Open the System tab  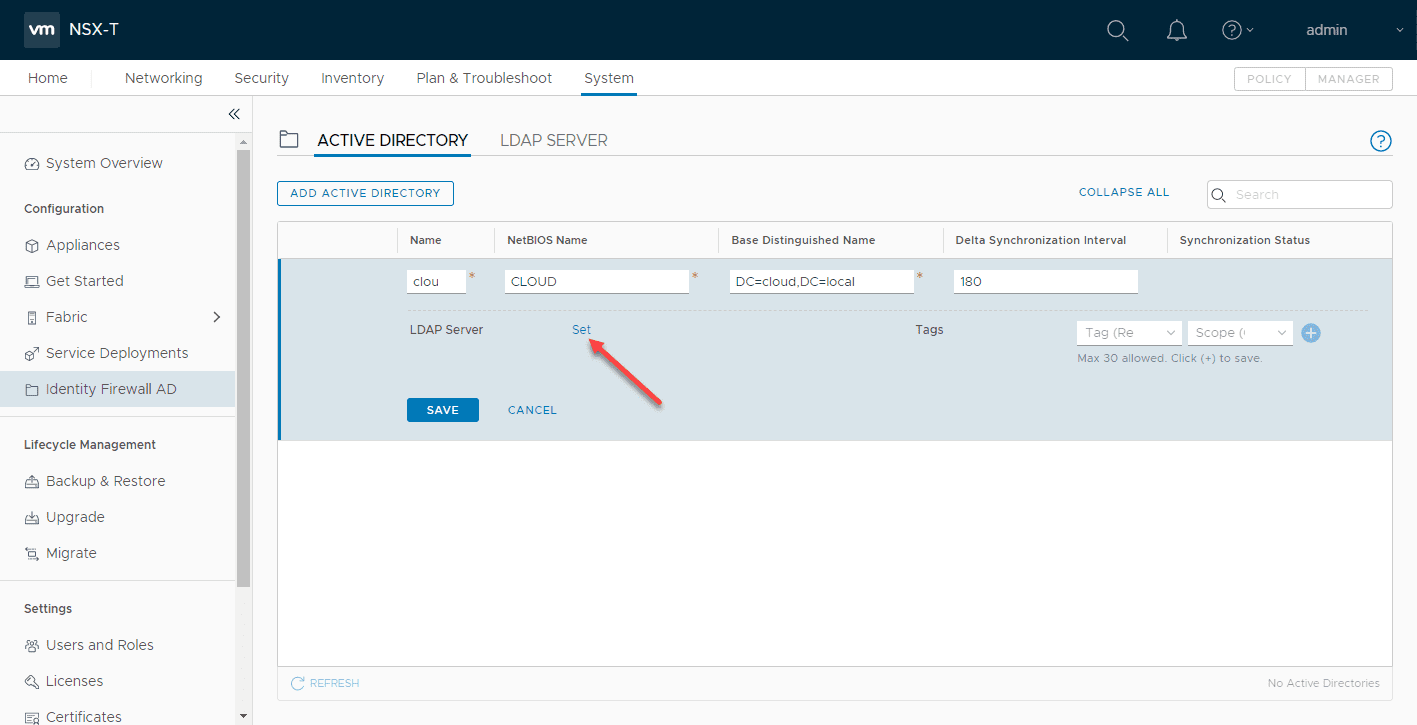(x=608, y=78)
